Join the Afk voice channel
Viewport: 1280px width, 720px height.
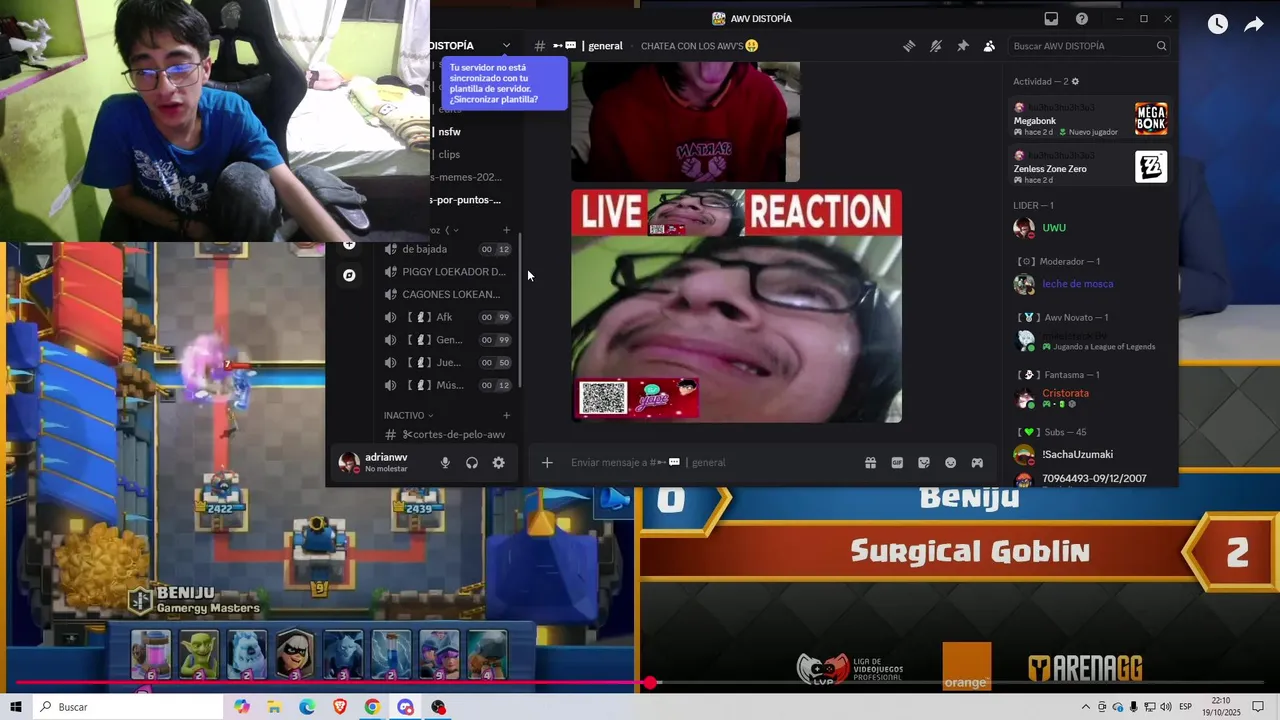tap(449, 317)
